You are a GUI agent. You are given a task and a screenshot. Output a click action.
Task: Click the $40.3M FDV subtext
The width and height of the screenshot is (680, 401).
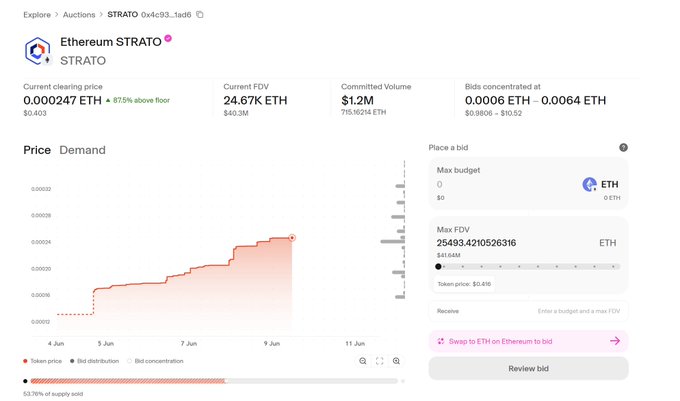pyautogui.click(x=235, y=113)
